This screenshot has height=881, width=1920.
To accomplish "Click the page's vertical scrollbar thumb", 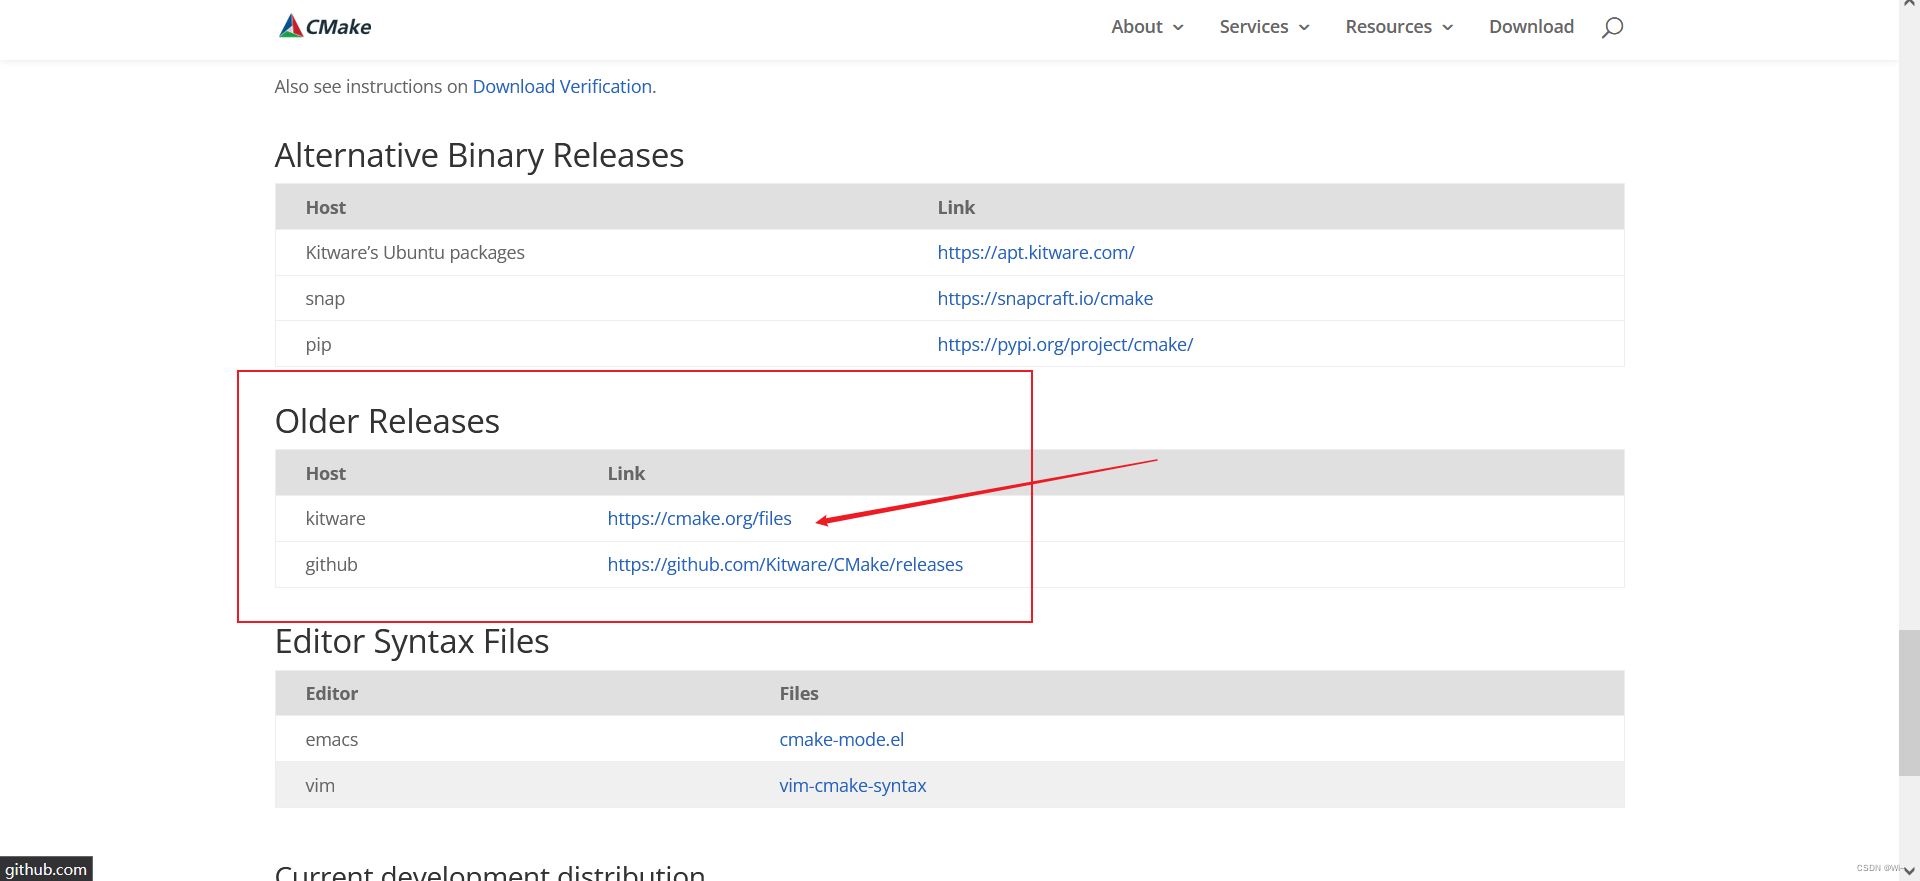I will coord(1909,702).
